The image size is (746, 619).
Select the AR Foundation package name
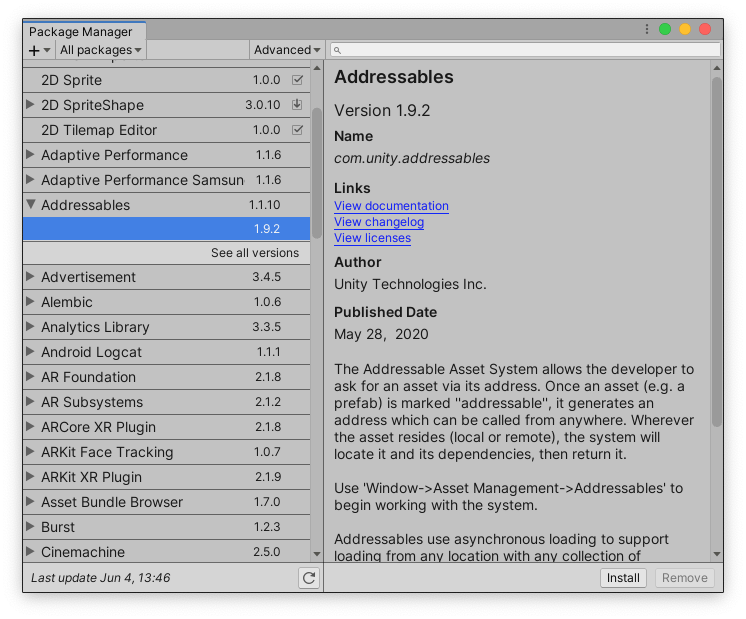88,377
